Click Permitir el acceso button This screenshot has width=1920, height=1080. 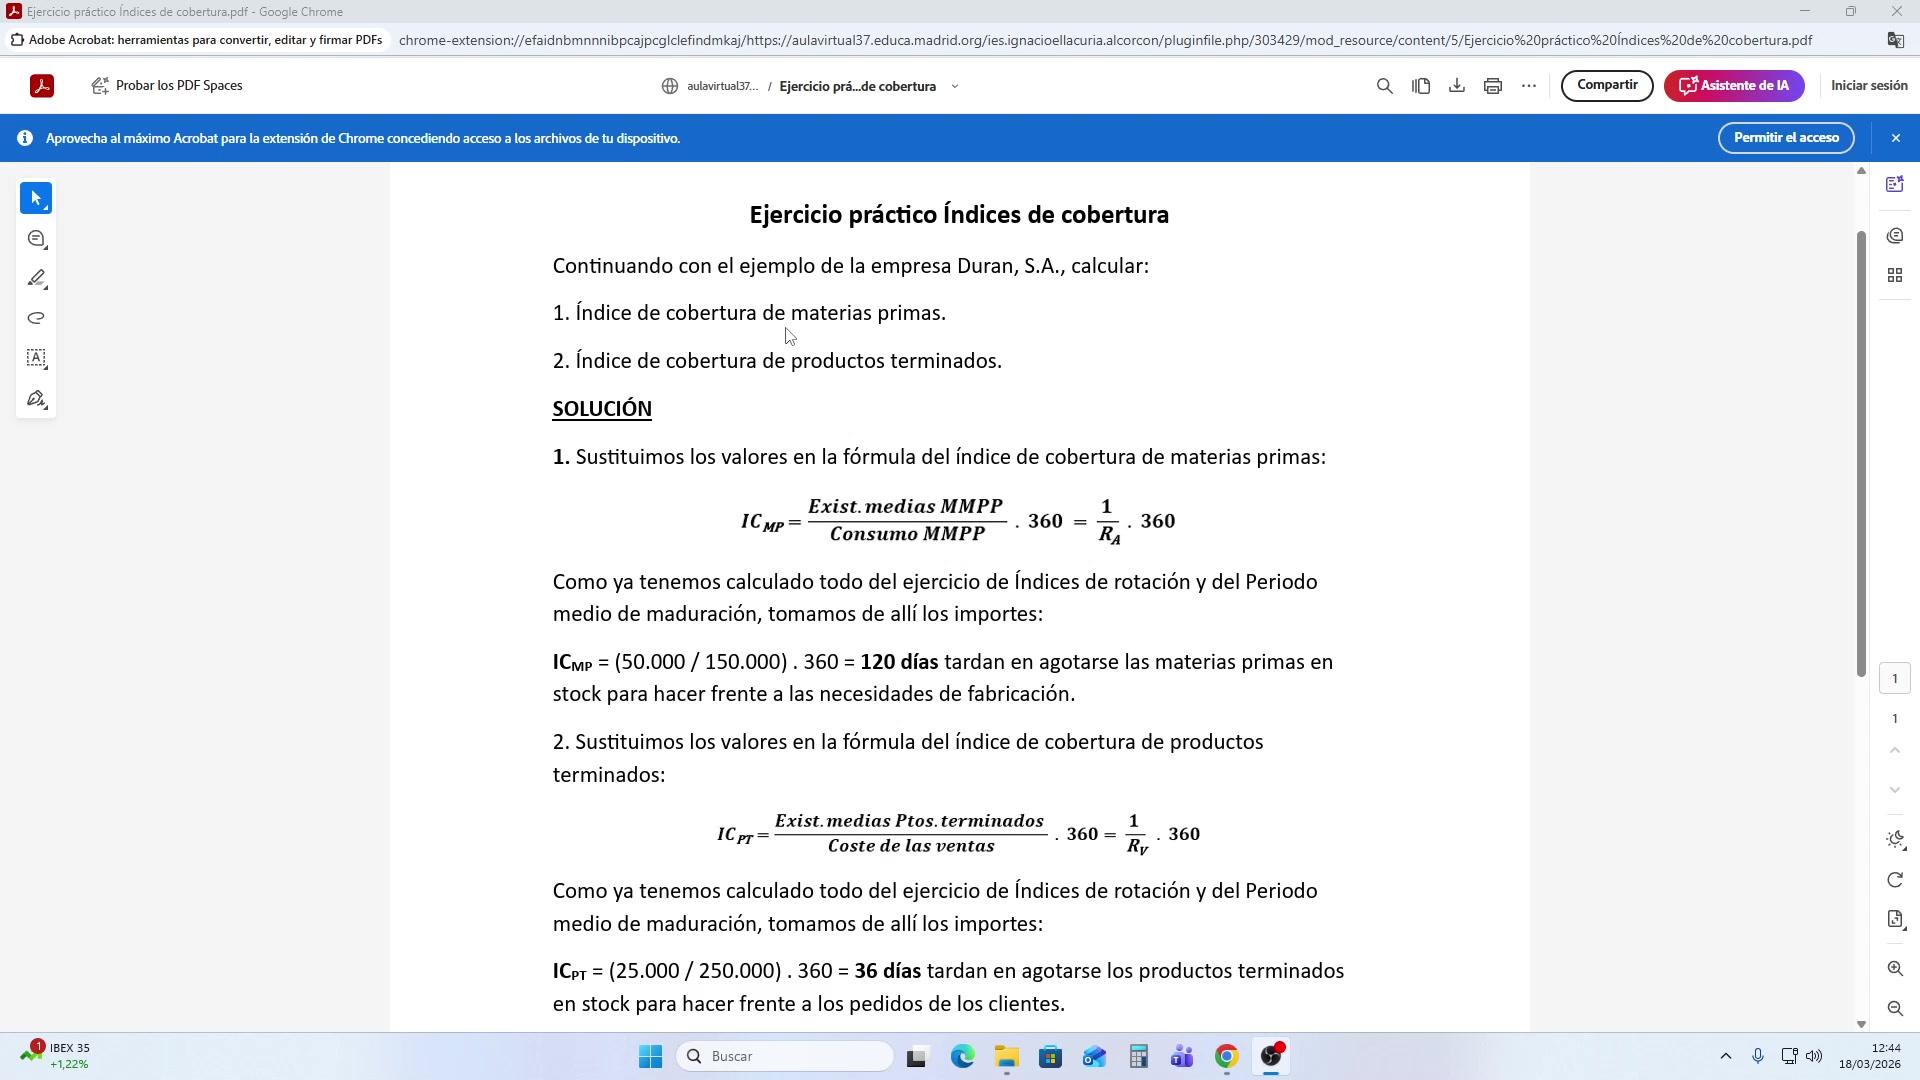coord(1785,138)
